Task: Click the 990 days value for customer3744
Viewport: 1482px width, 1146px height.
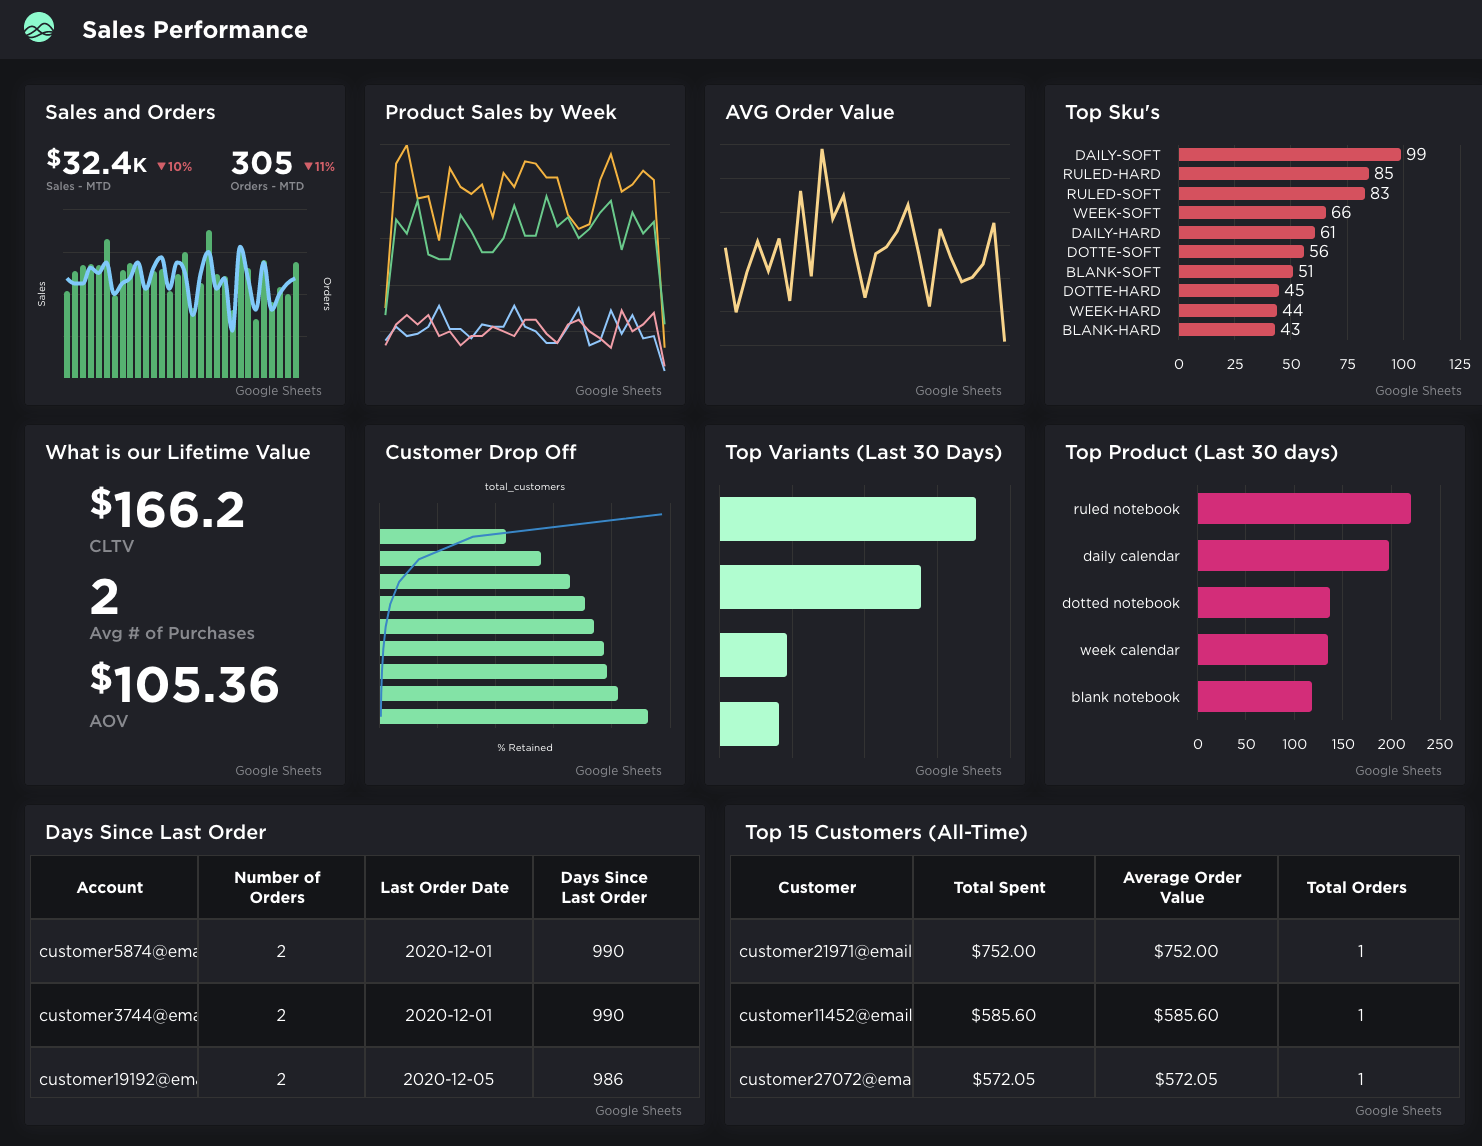Action: point(607,1015)
